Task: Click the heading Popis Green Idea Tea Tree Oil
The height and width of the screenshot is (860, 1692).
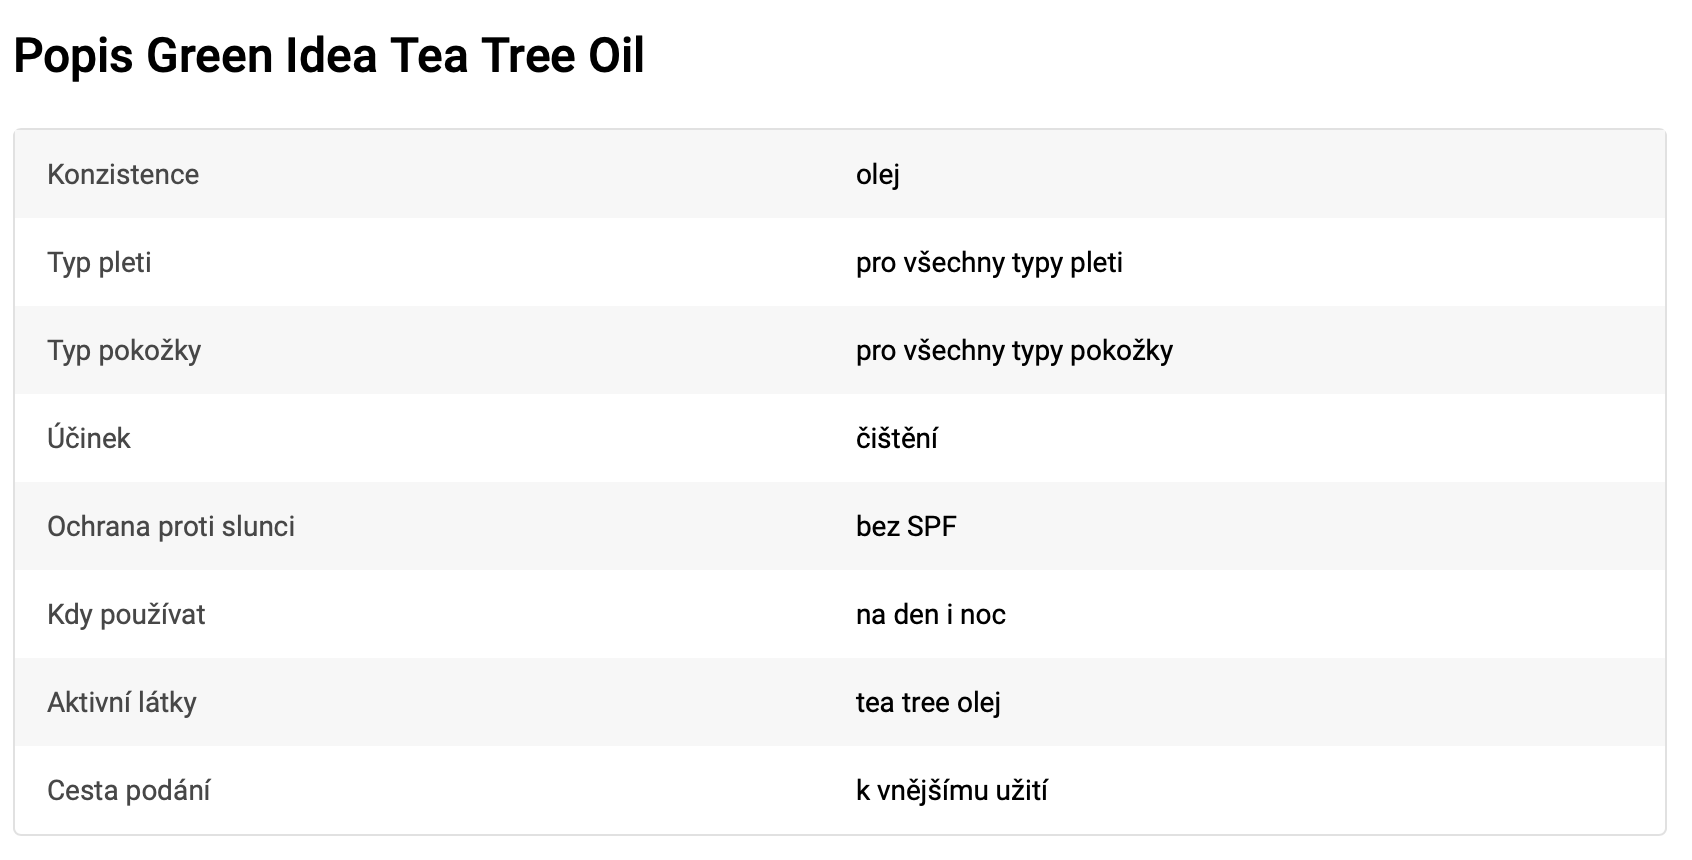Action: point(329,56)
